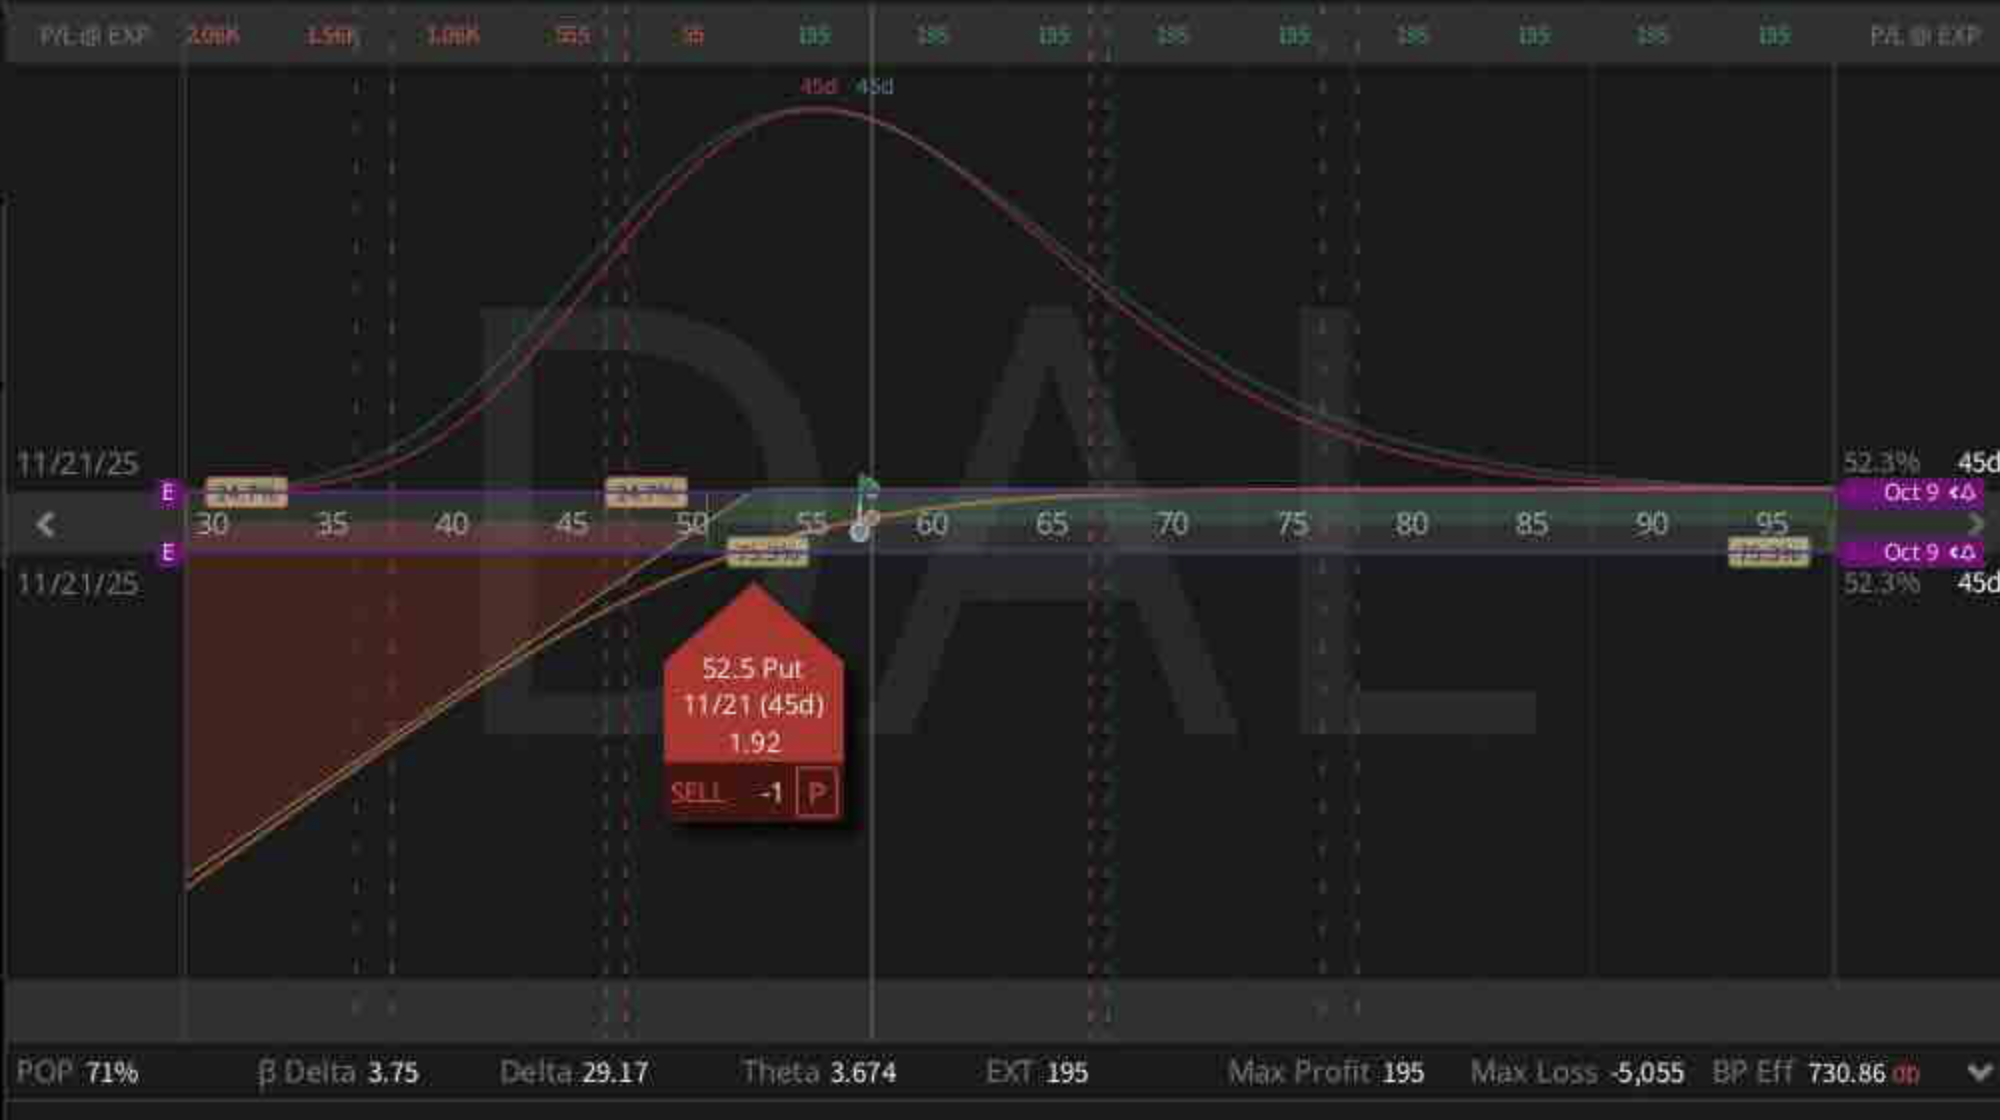Click the upper purple E expiration marker

tap(168, 492)
